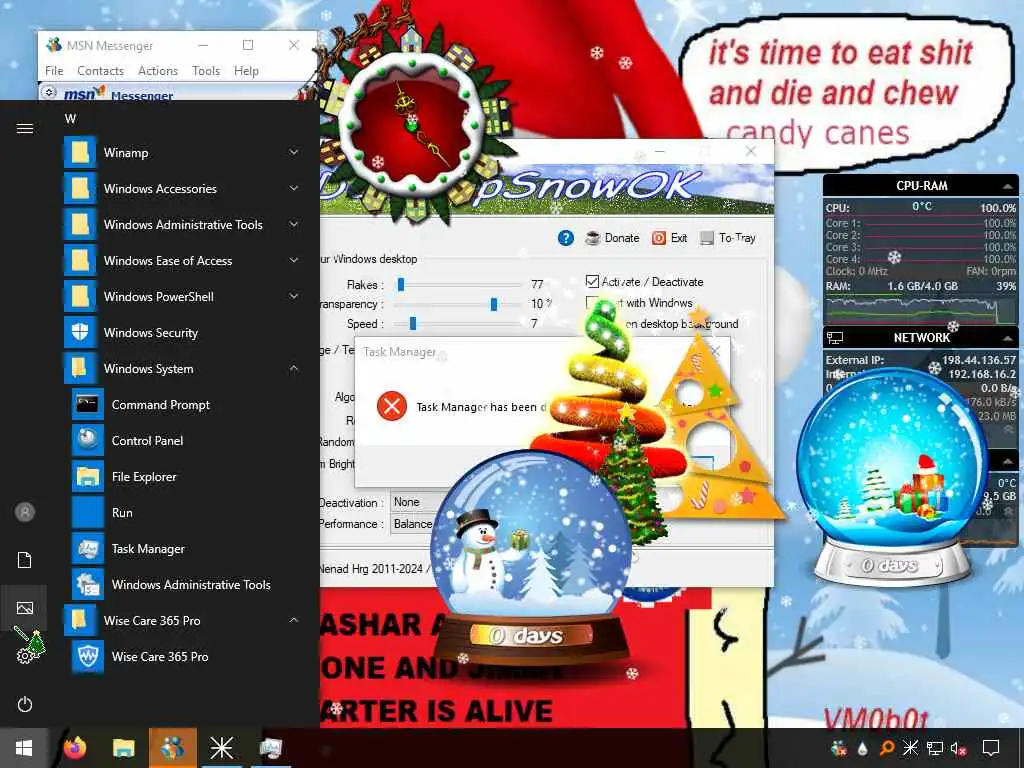Click the W letter header in Start list
The height and width of the screenshot is (768, 1024).
[71, 119]
